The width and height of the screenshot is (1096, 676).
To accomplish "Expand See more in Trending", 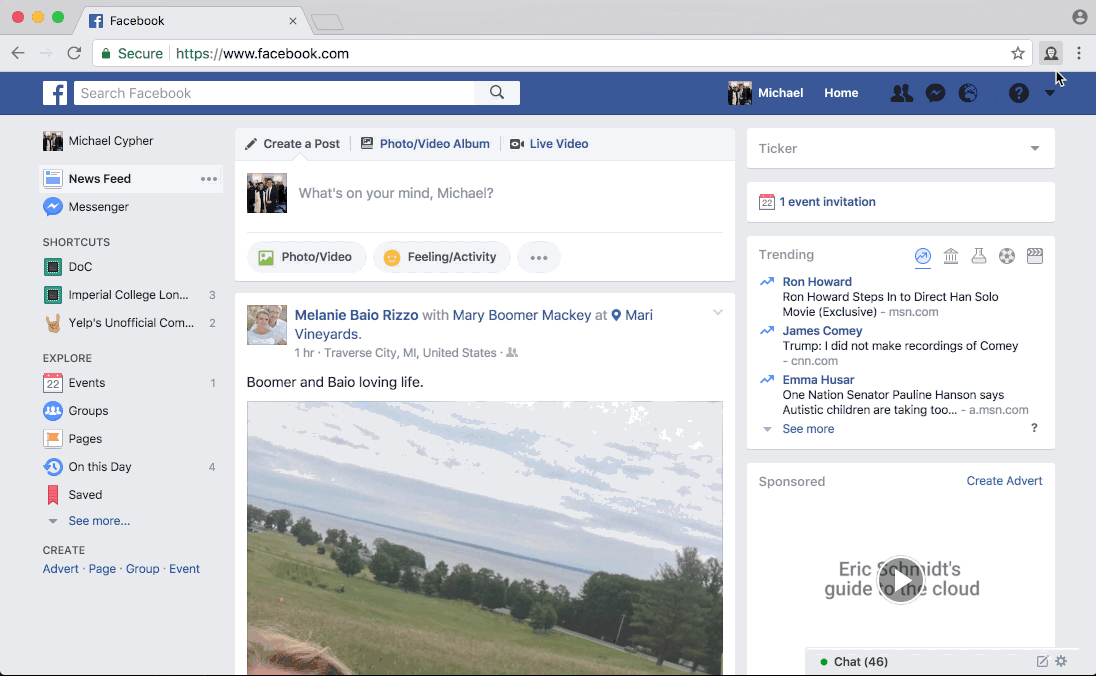I will point(808,429).
